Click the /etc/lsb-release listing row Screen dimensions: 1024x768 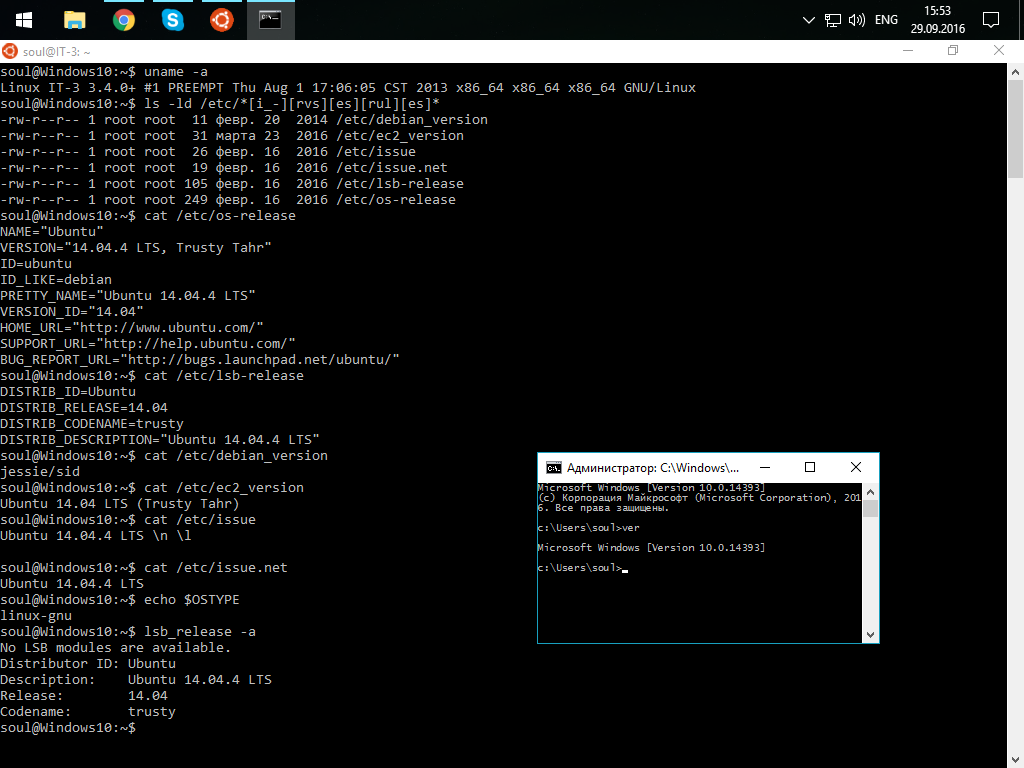232,184
